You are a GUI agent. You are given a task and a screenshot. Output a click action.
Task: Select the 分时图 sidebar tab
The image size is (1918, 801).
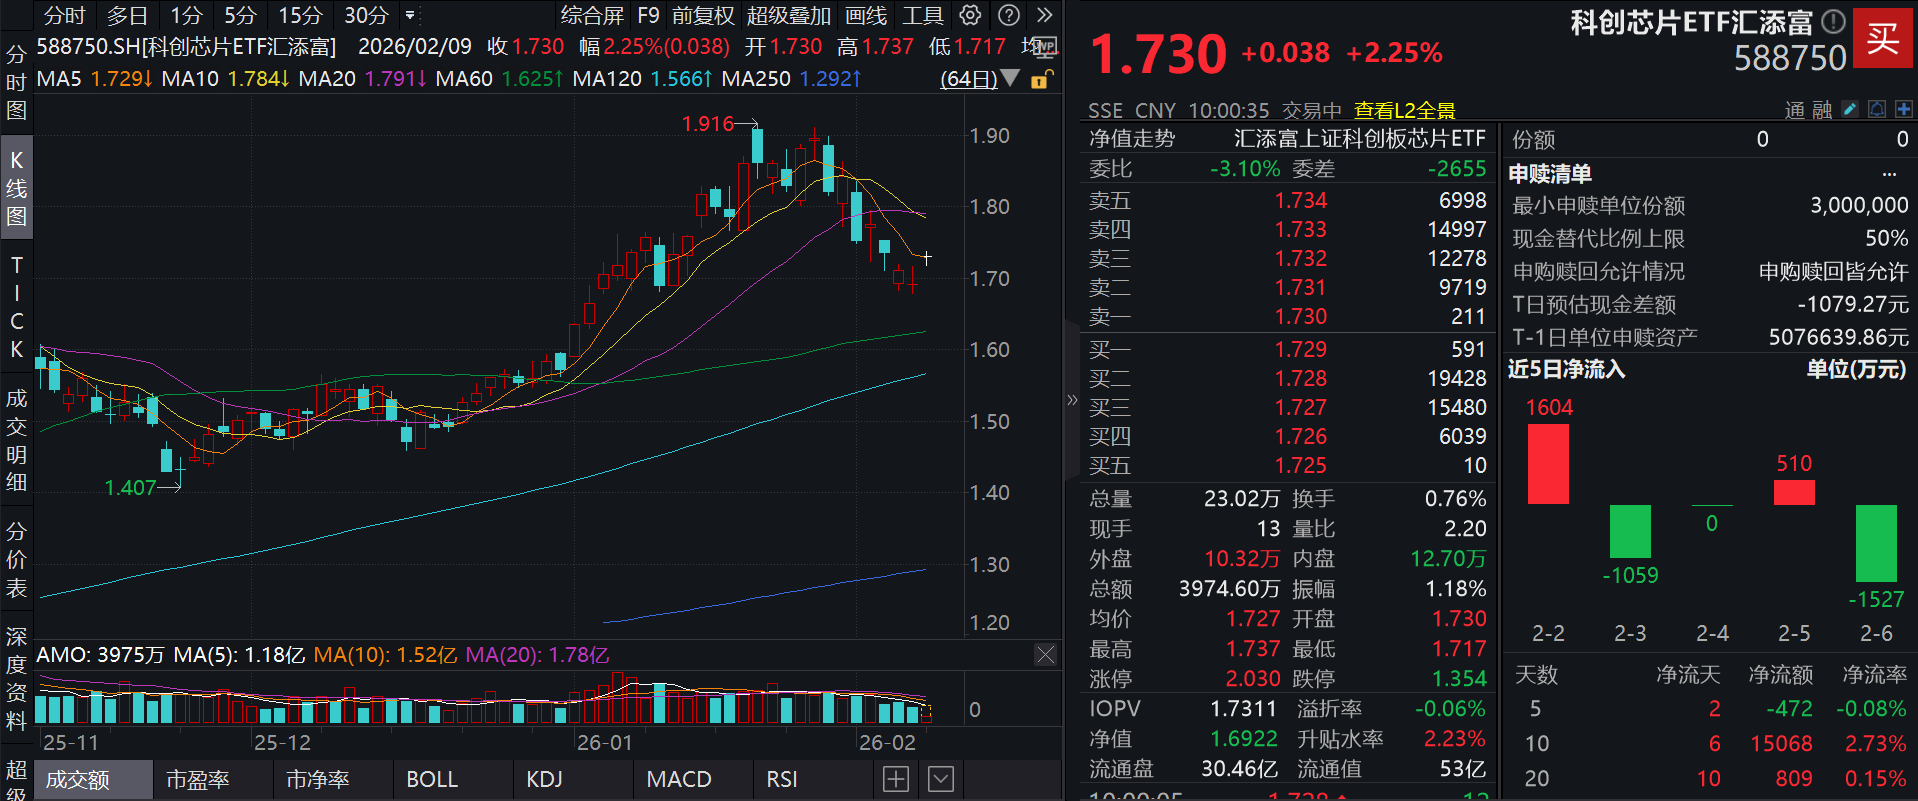click(x=16, y=82)
